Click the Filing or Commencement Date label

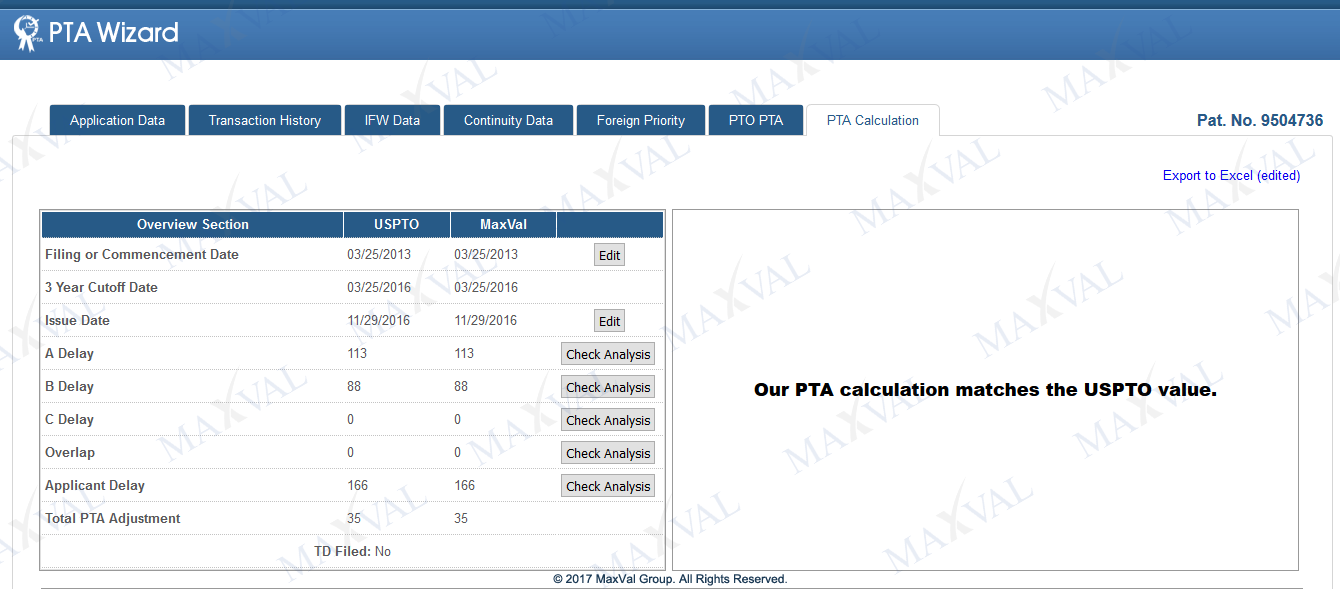coord(142,254)
